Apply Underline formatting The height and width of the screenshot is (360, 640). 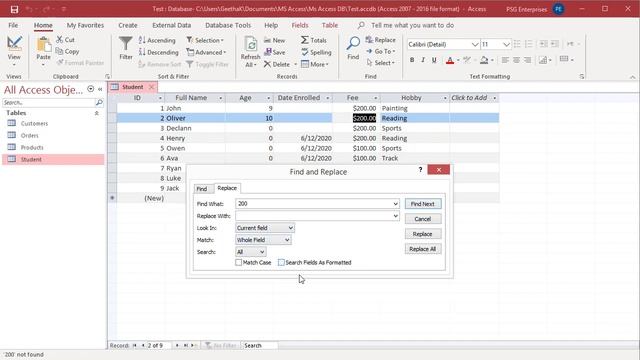pos(434,60)
